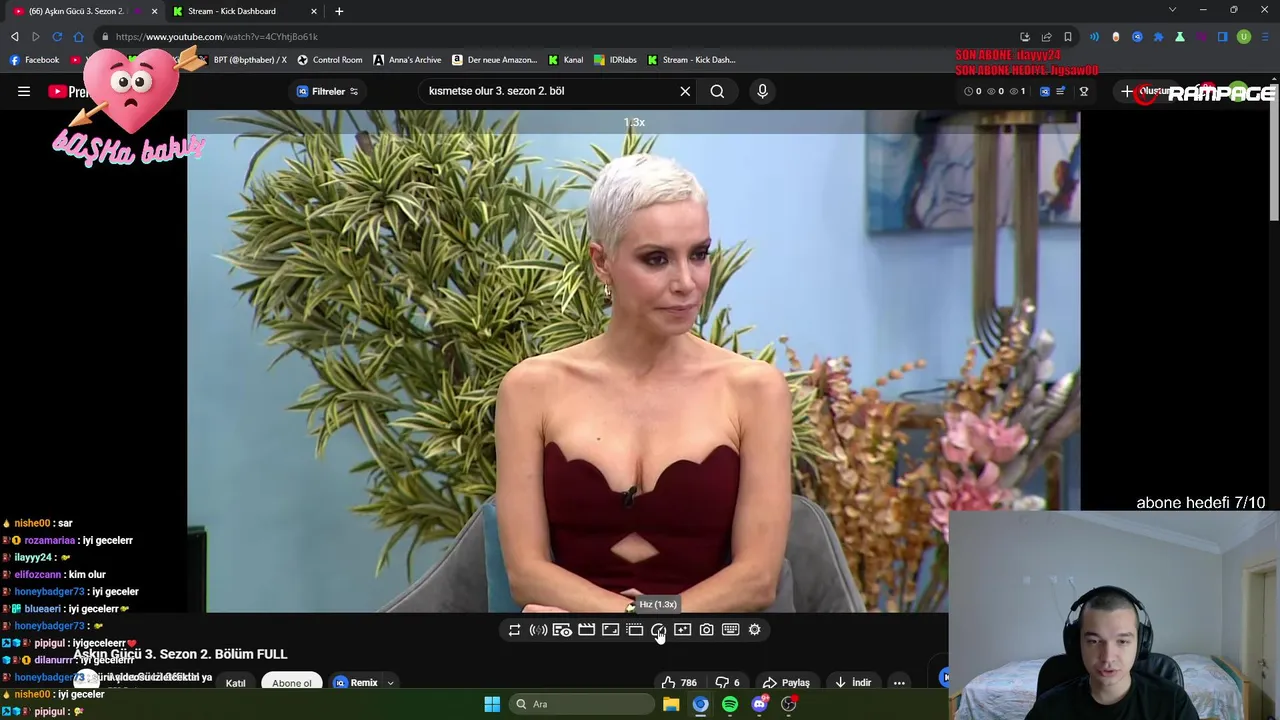This screenshot has width=1280, height=720.
Task: Click the YouTube search magnifier button
Action: 717,91
